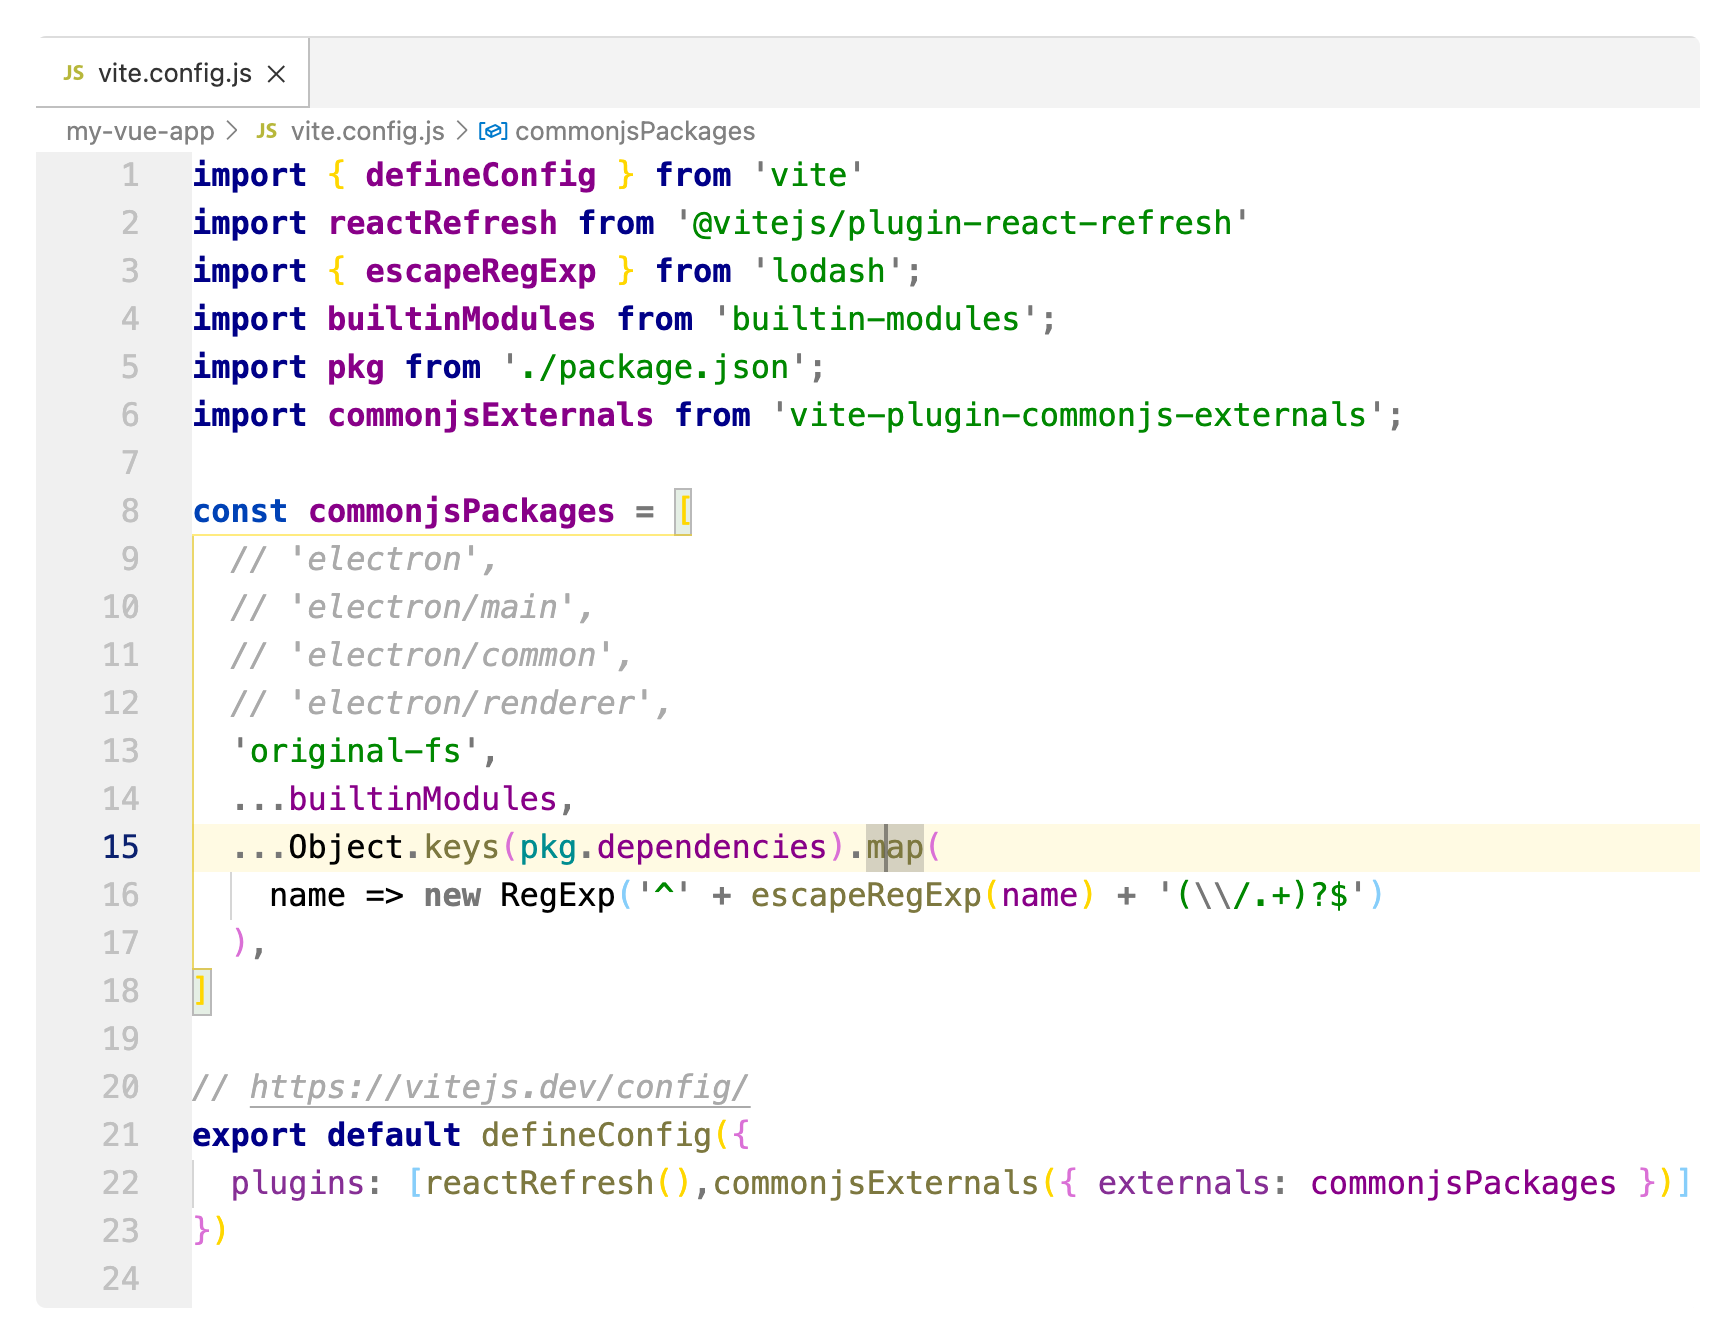Click 'keys' method on line 15
1736x1344 pixels.
click(x=462, y=847)
